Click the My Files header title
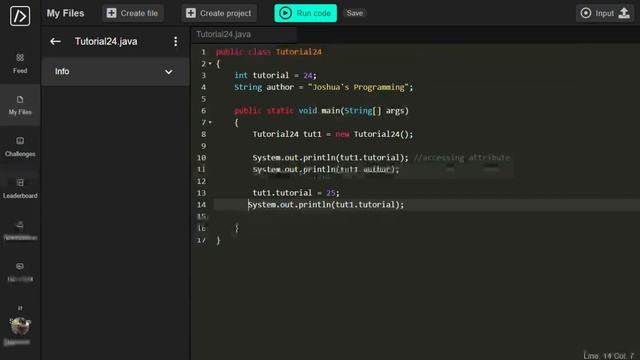The width and height of the screenshot is (640, 360). (65, 13)
